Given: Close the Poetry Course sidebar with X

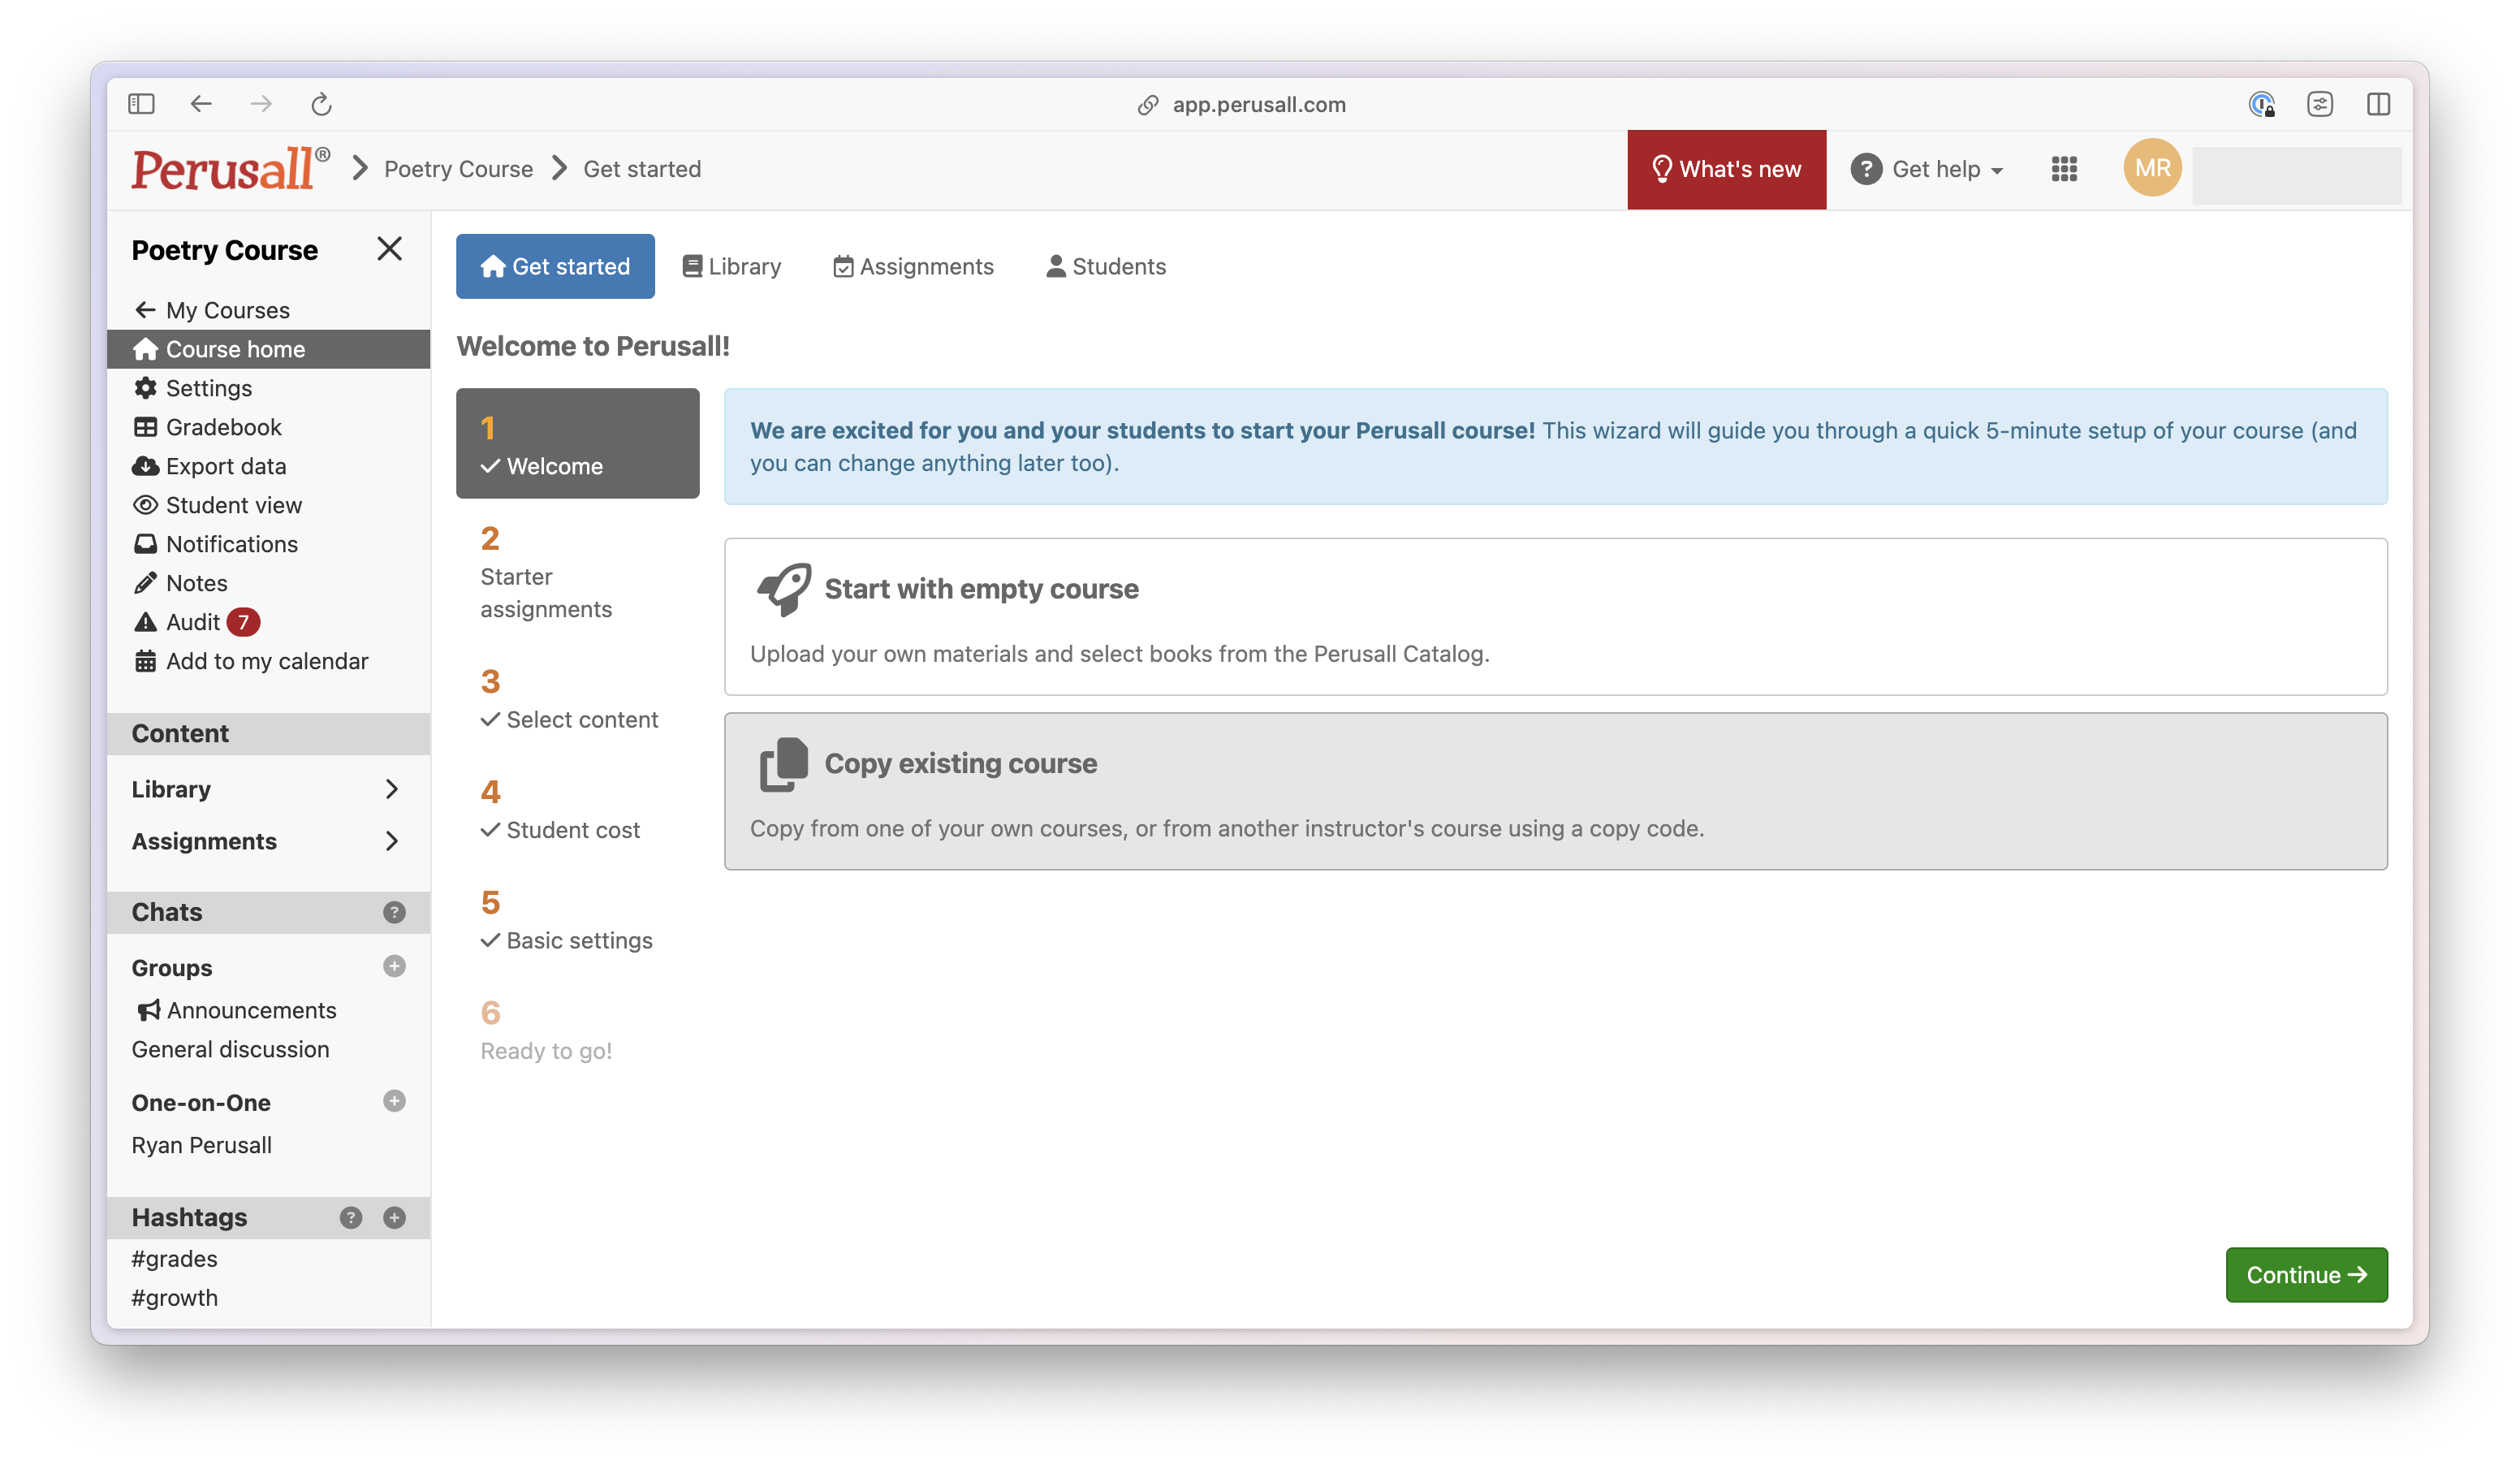Looking at the screenshot, I should [389, 249].
